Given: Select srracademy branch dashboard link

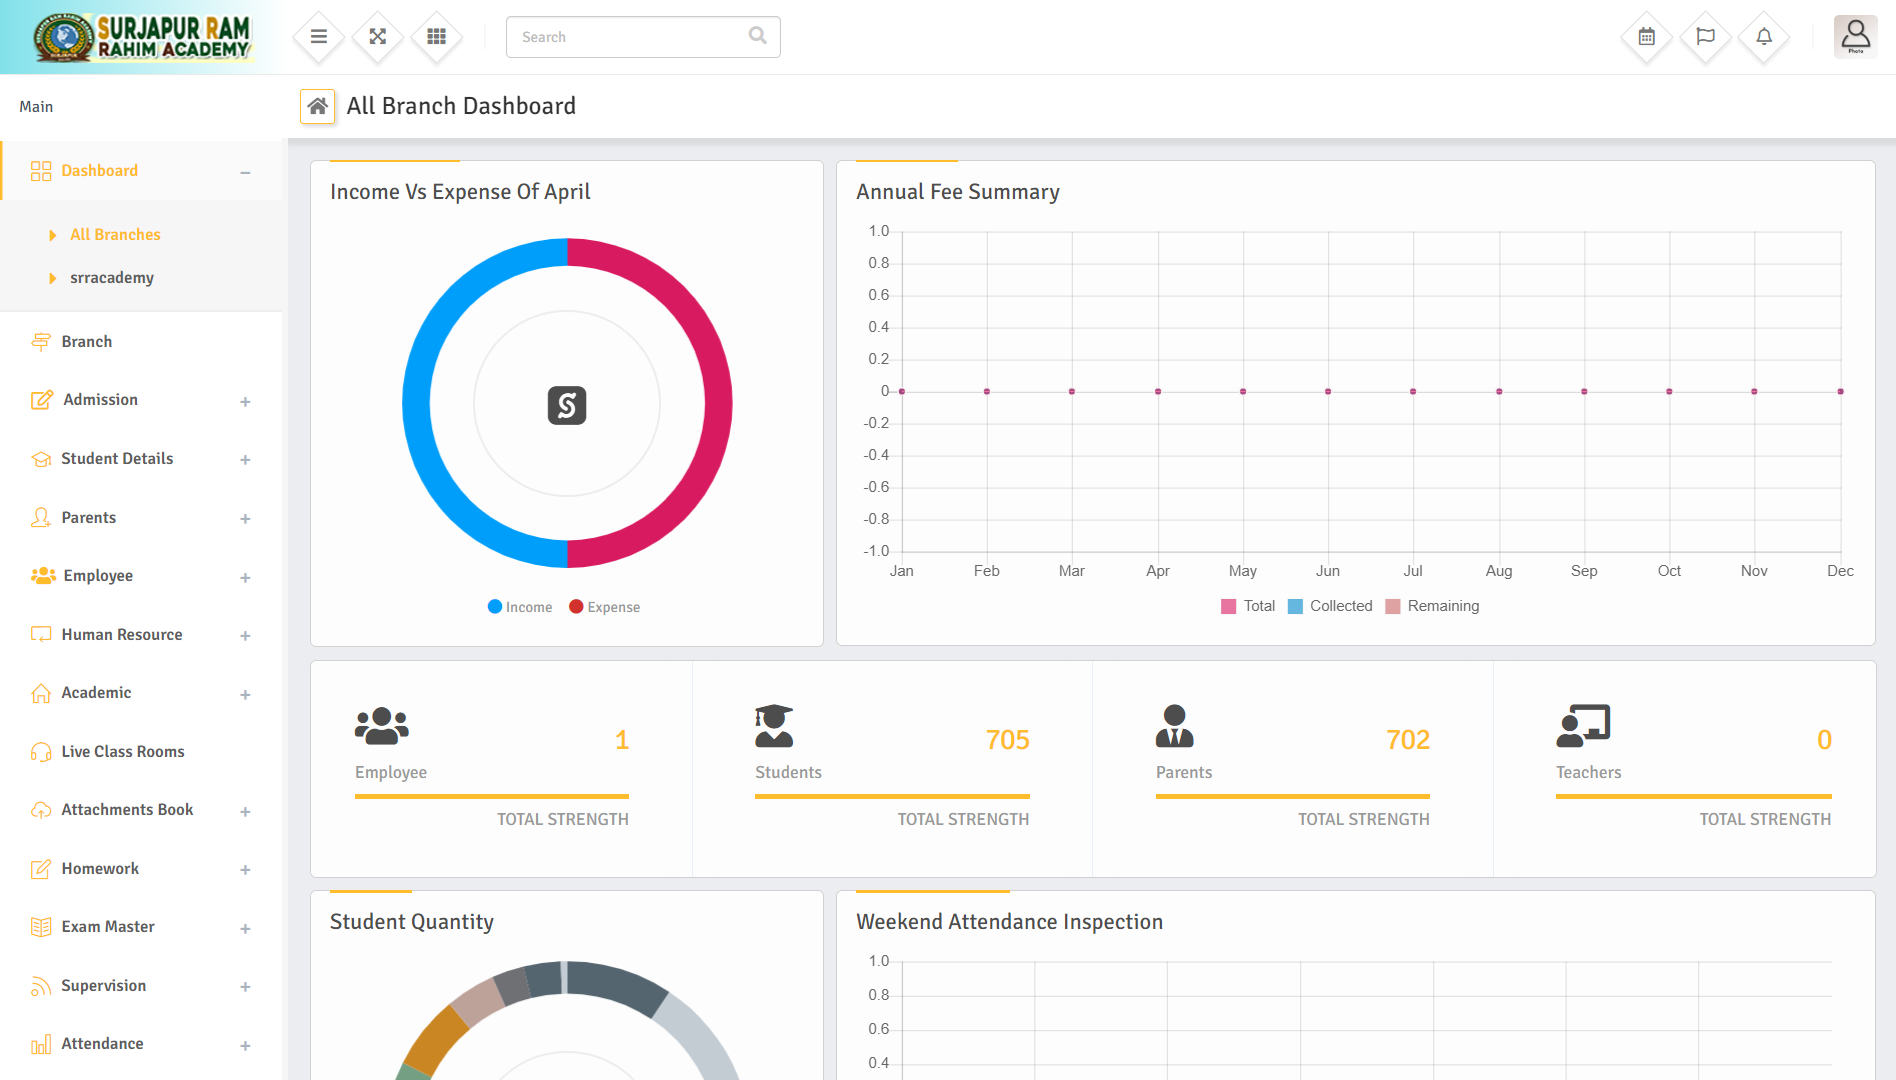Looking at the screenshot, I should click(112, 278).
